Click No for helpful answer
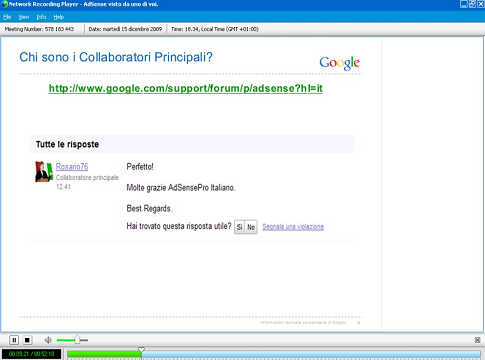 click(x=251, y=227)
